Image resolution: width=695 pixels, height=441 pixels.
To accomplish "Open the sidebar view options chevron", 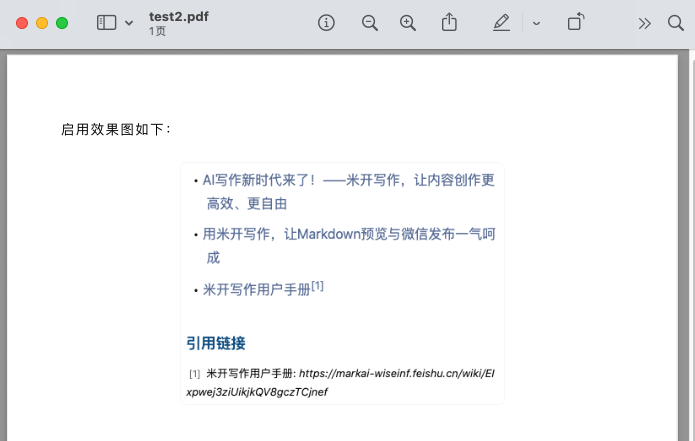I will click(129, 23).
